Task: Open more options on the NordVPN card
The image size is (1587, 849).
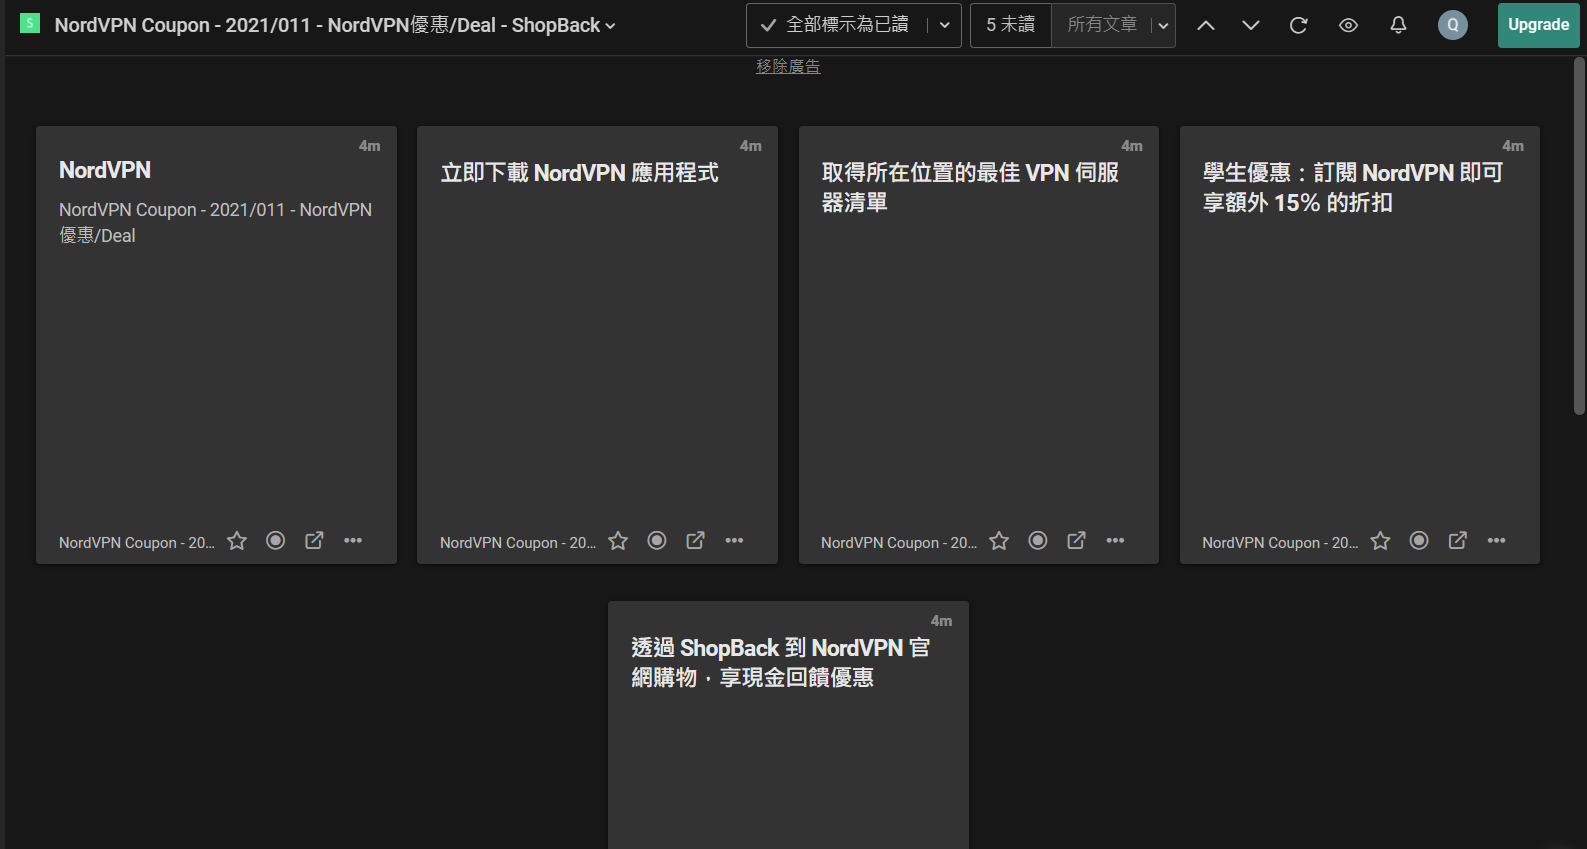Action: (353, 541)
